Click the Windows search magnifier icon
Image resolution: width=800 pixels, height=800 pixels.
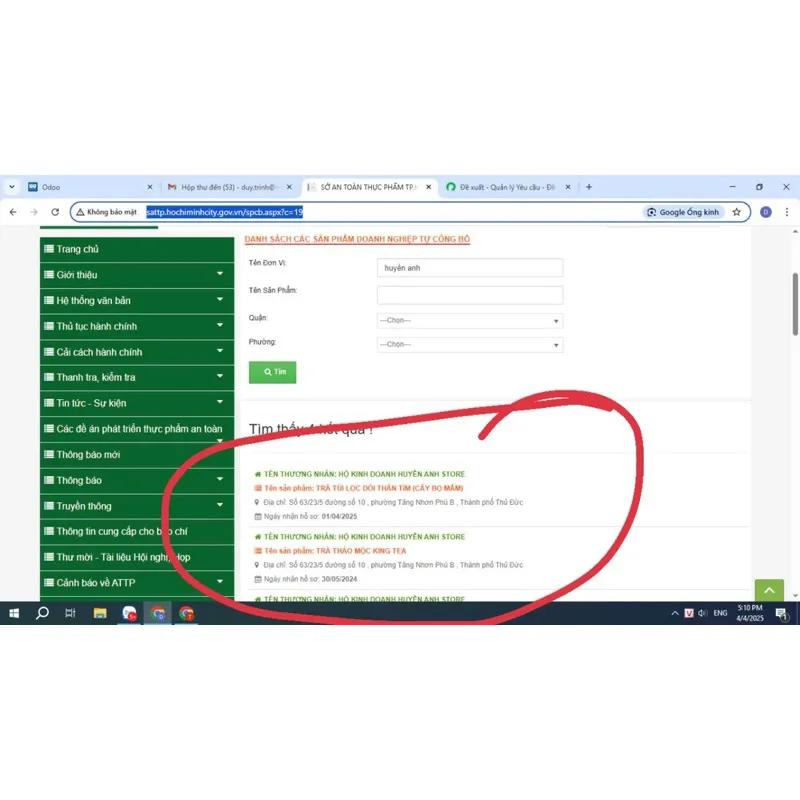pos(42,612)
